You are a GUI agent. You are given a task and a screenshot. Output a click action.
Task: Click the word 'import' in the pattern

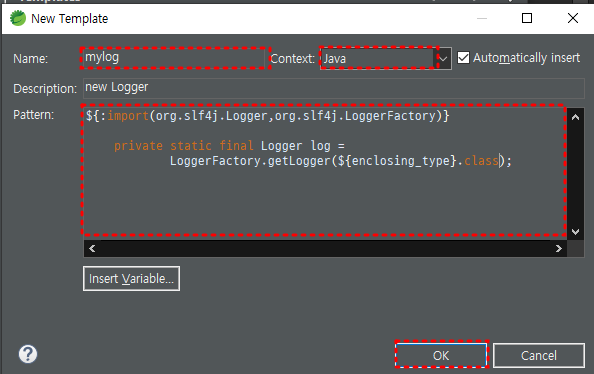(x=128, y=116)
